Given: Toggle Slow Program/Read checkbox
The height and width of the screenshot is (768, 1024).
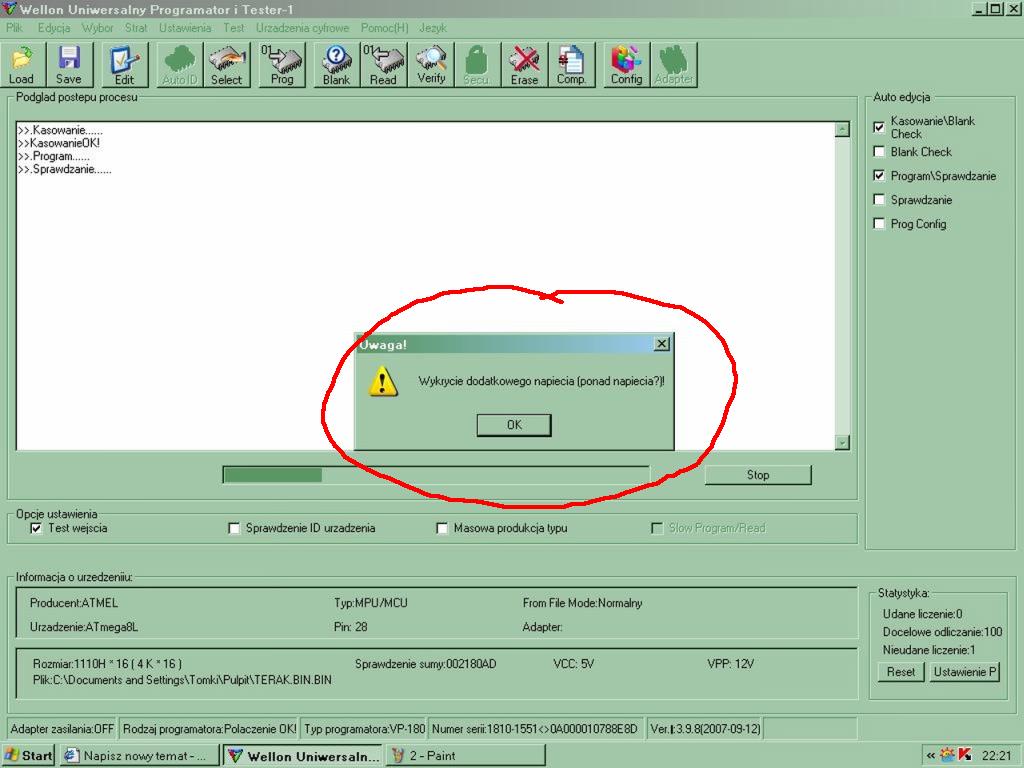Looking at the screenshot, I should (657, 528).
